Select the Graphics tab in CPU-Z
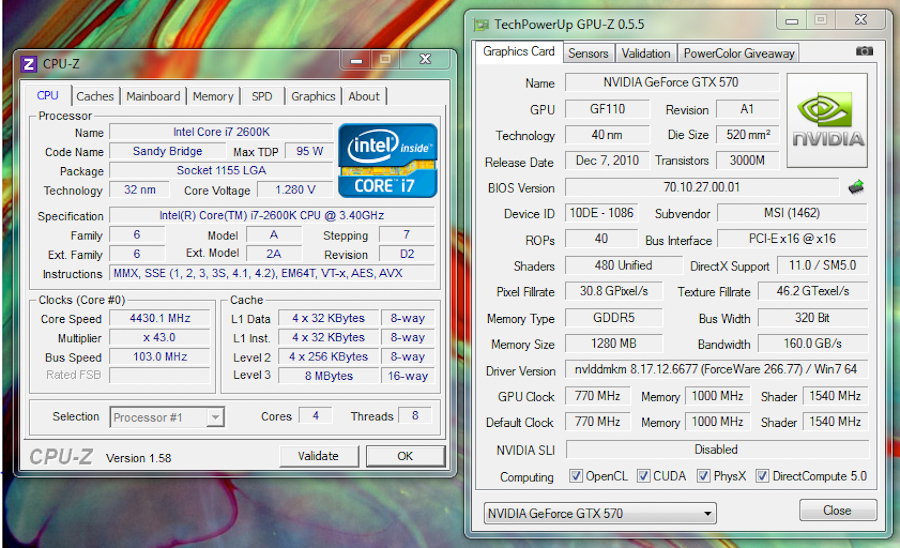The width and height of the screenshot is (900, 548). tap(313, 96)
